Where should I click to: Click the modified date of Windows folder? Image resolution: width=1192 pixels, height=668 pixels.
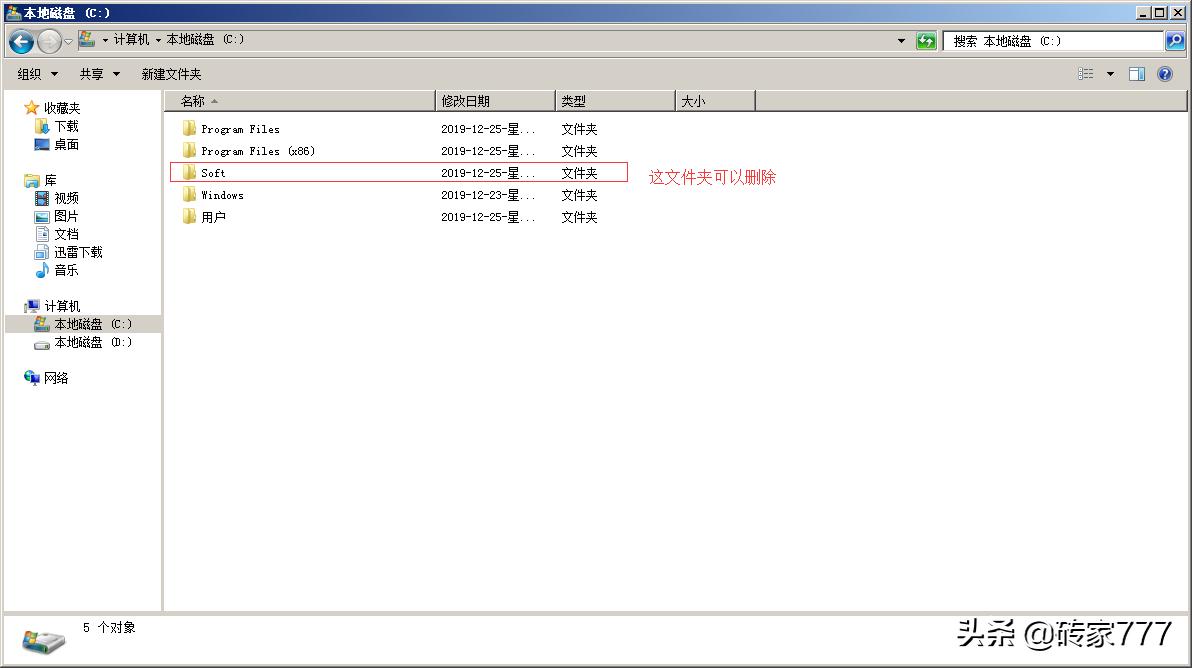click(488, 195)
